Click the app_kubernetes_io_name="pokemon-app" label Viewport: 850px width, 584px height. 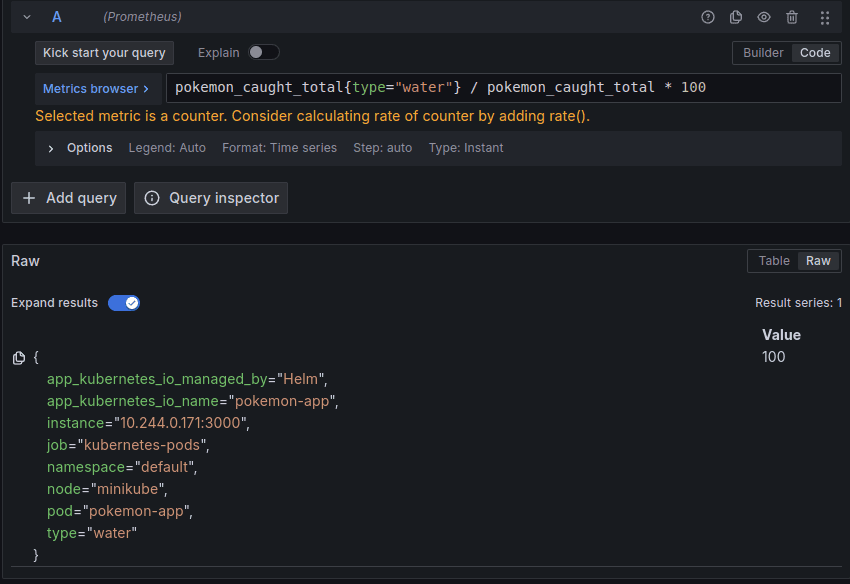[x=192, y=401]
